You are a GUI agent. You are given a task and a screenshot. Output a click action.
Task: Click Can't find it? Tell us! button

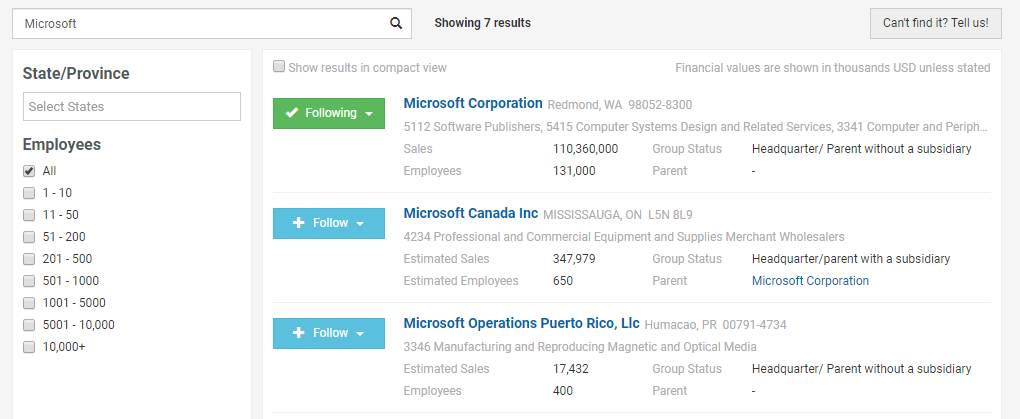click(935, 23)
